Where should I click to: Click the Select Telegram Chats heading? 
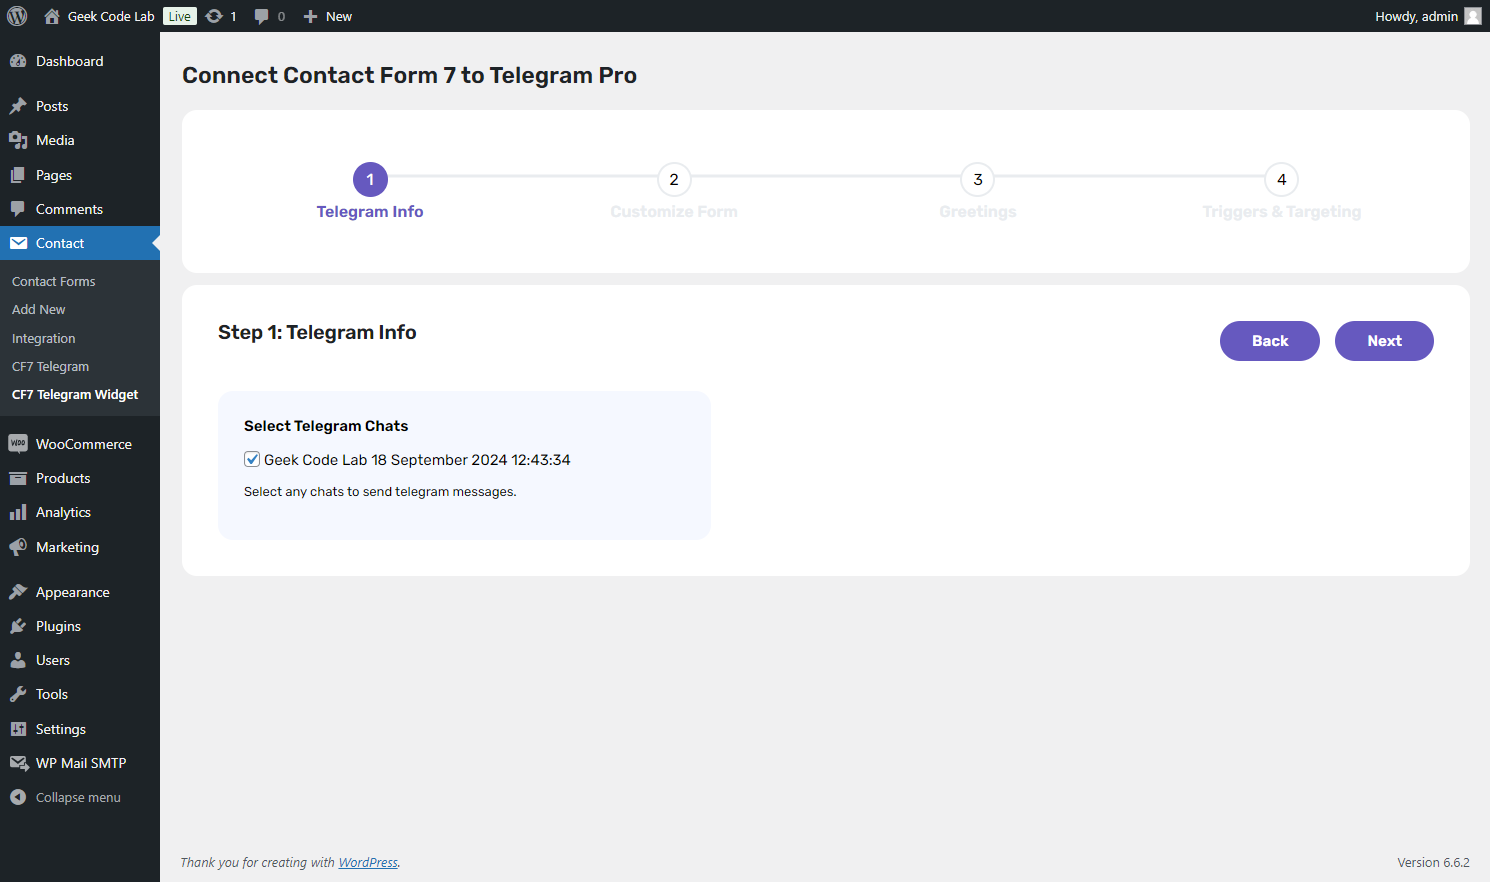click(x=326, y=426)
